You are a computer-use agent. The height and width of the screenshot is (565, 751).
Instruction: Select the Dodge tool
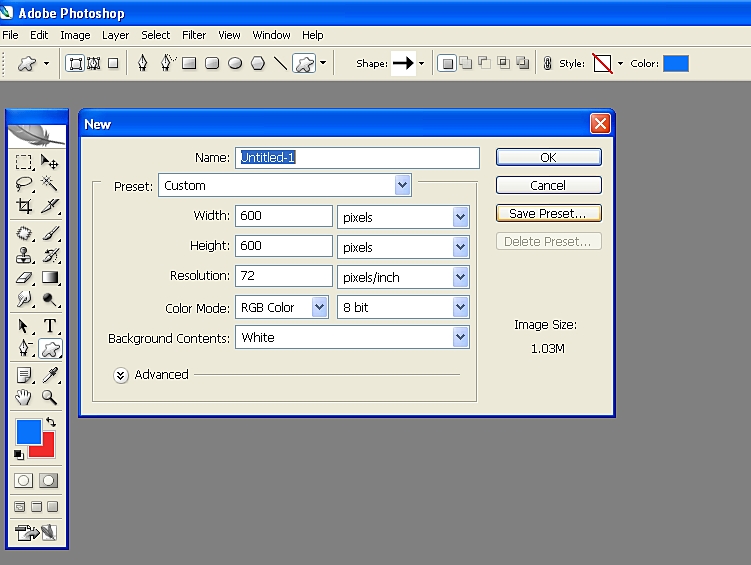50,300
